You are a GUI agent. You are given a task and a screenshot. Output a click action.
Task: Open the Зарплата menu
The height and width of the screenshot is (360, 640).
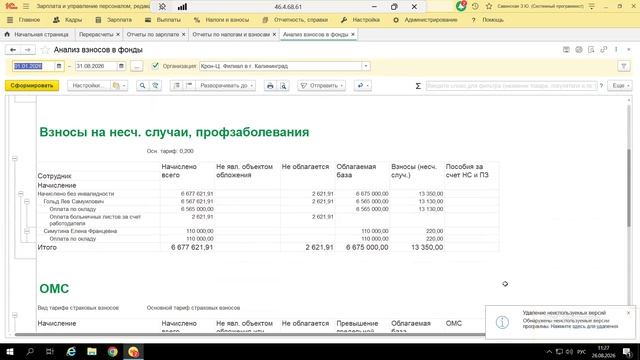[113, 20]
